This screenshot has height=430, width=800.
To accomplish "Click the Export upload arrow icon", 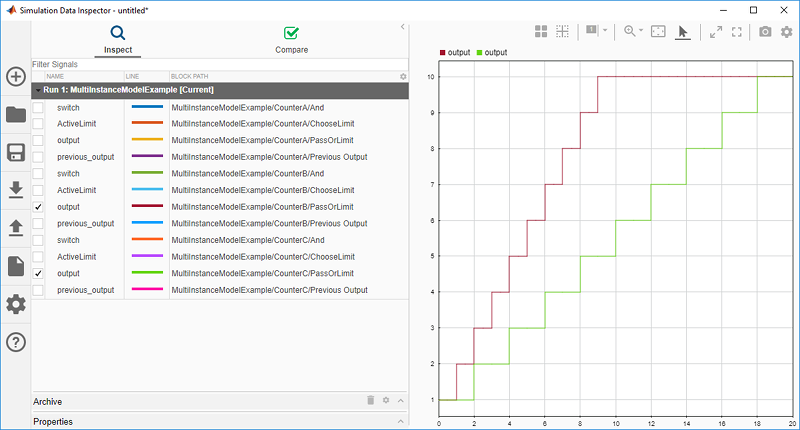I will [x=16, y=227].
